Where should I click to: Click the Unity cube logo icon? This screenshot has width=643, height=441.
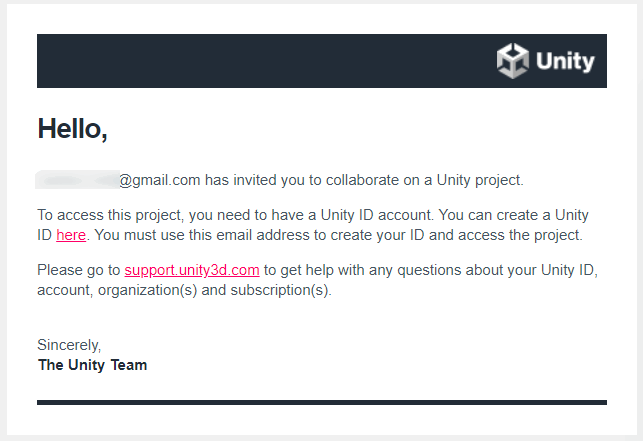512,61
